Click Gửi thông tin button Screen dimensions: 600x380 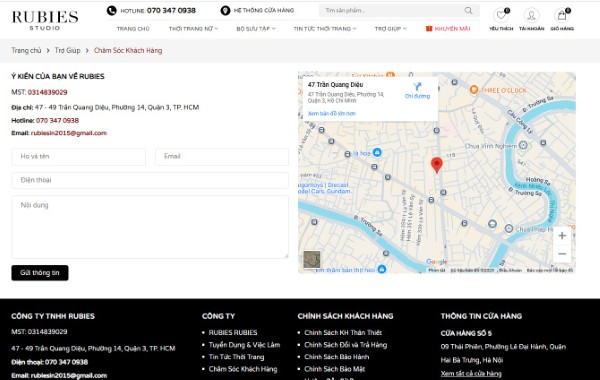click(x=40, y=273)
